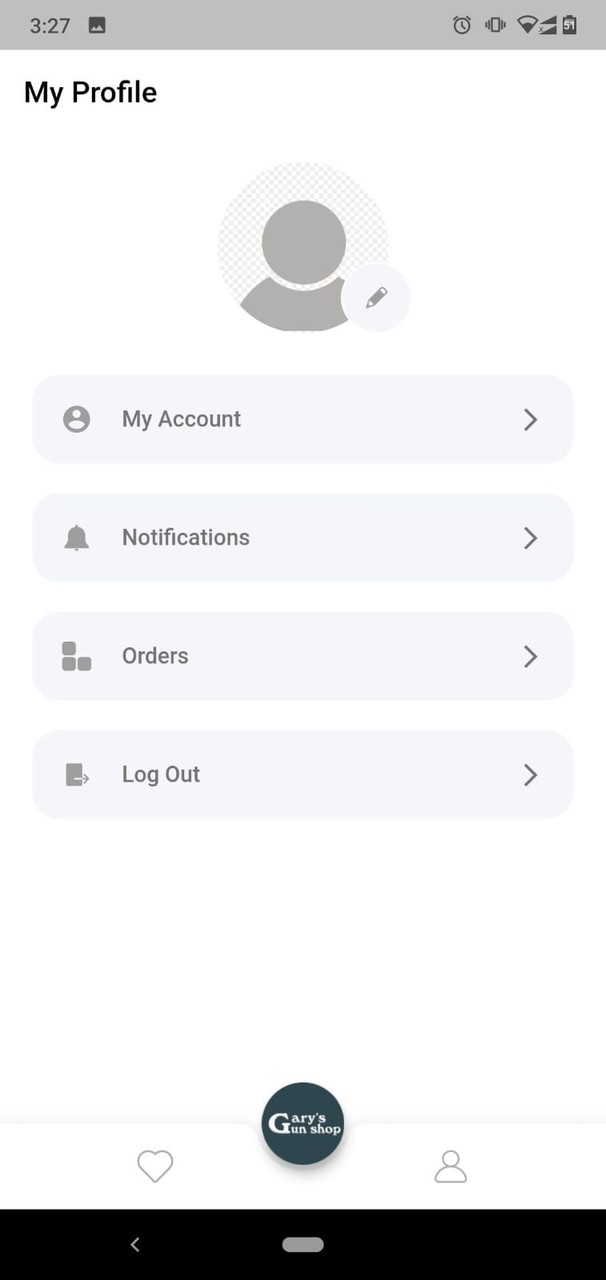Tap the Android home pill button

tap(303, 1245)
